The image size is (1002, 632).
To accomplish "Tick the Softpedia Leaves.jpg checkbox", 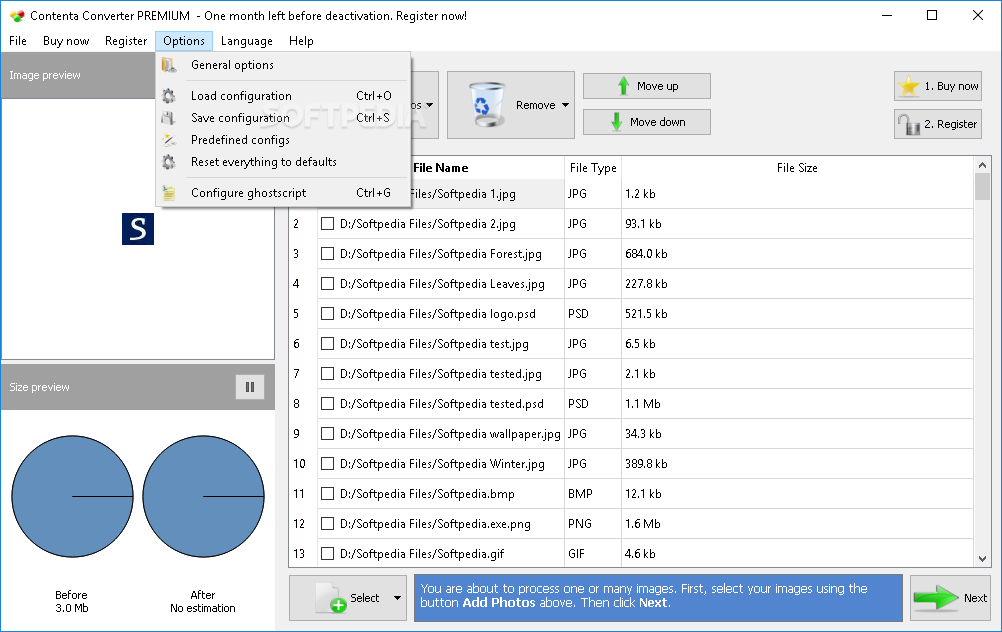I will (x=327, y=284).
